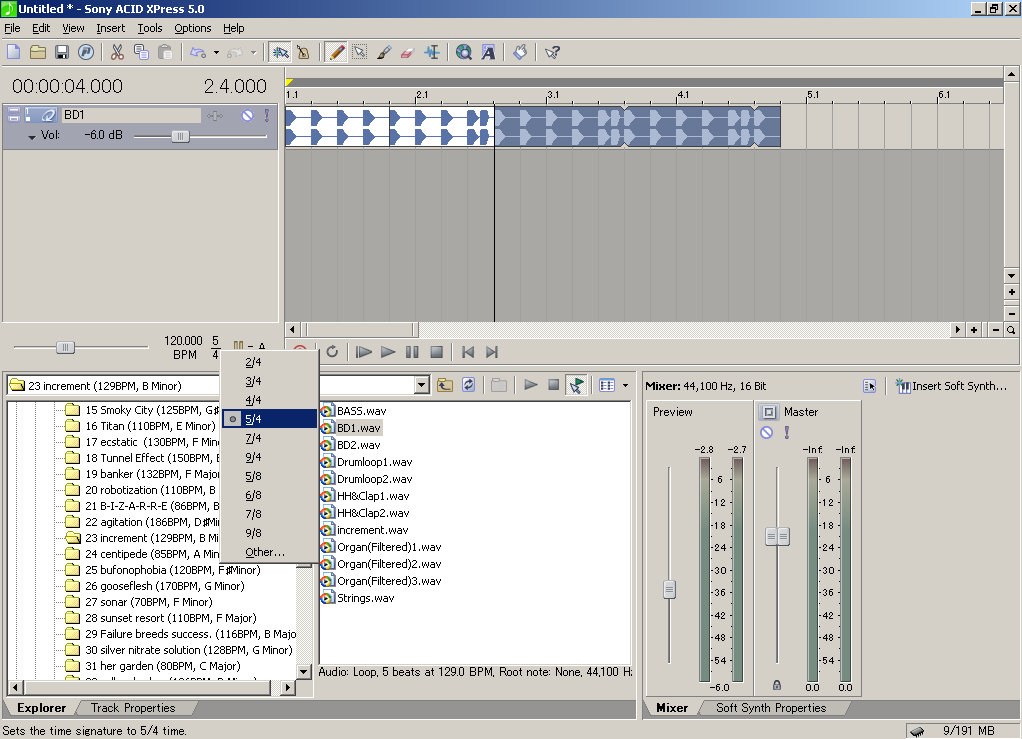The width and height of the screenshot is (1022, 739).
Task: Mute the BD1 track
Action: click(247, 115)
